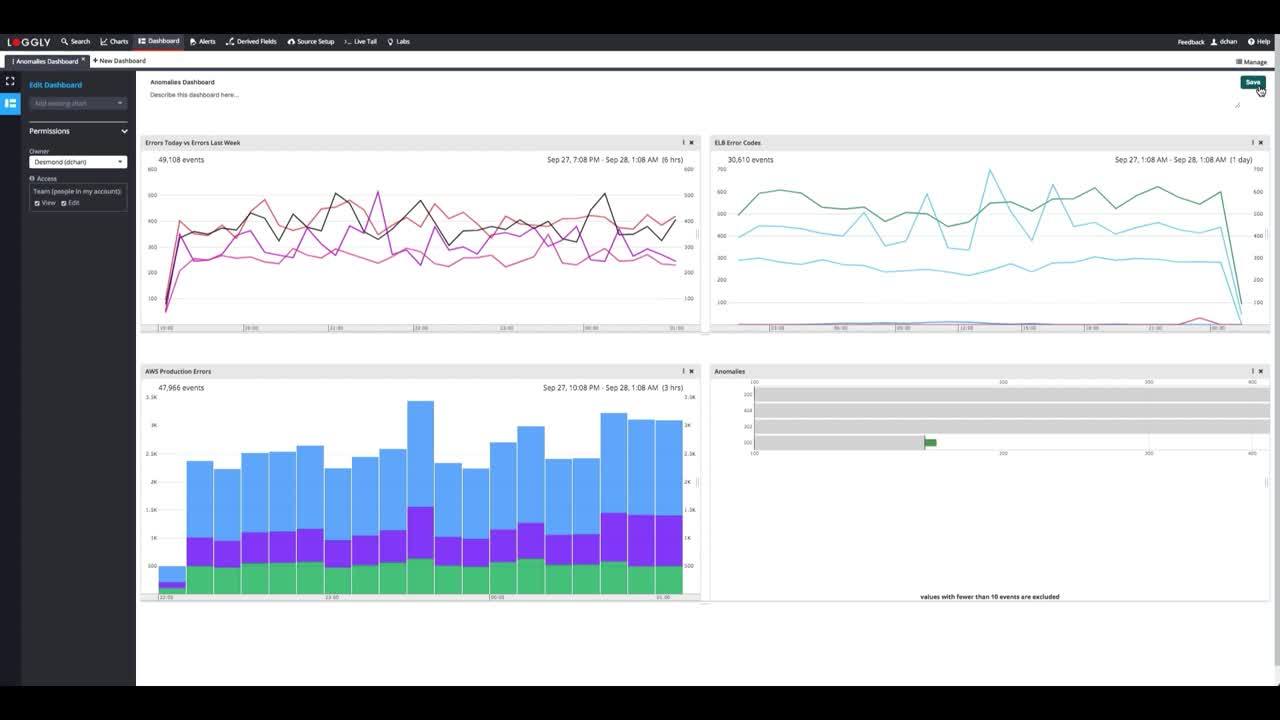The image size is (1280, 720).
Task: Open the Owner dropdown showing Desmond
Action: tap(78, 162)
